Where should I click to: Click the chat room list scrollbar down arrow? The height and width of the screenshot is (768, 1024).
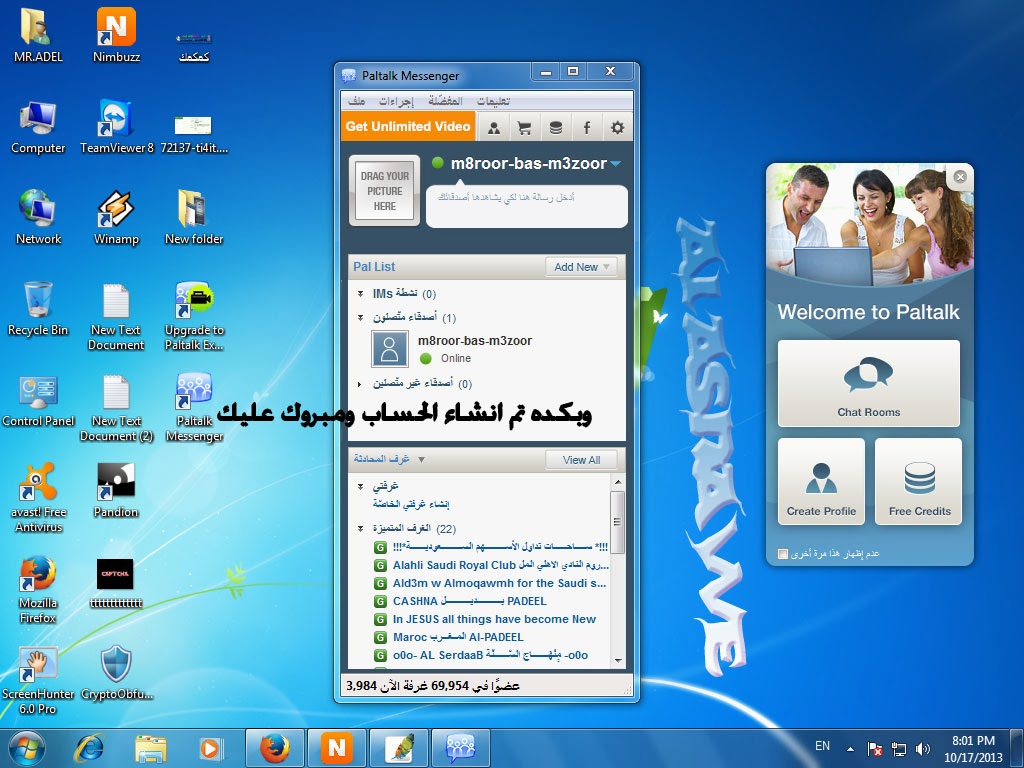click(x=618, y=661)
